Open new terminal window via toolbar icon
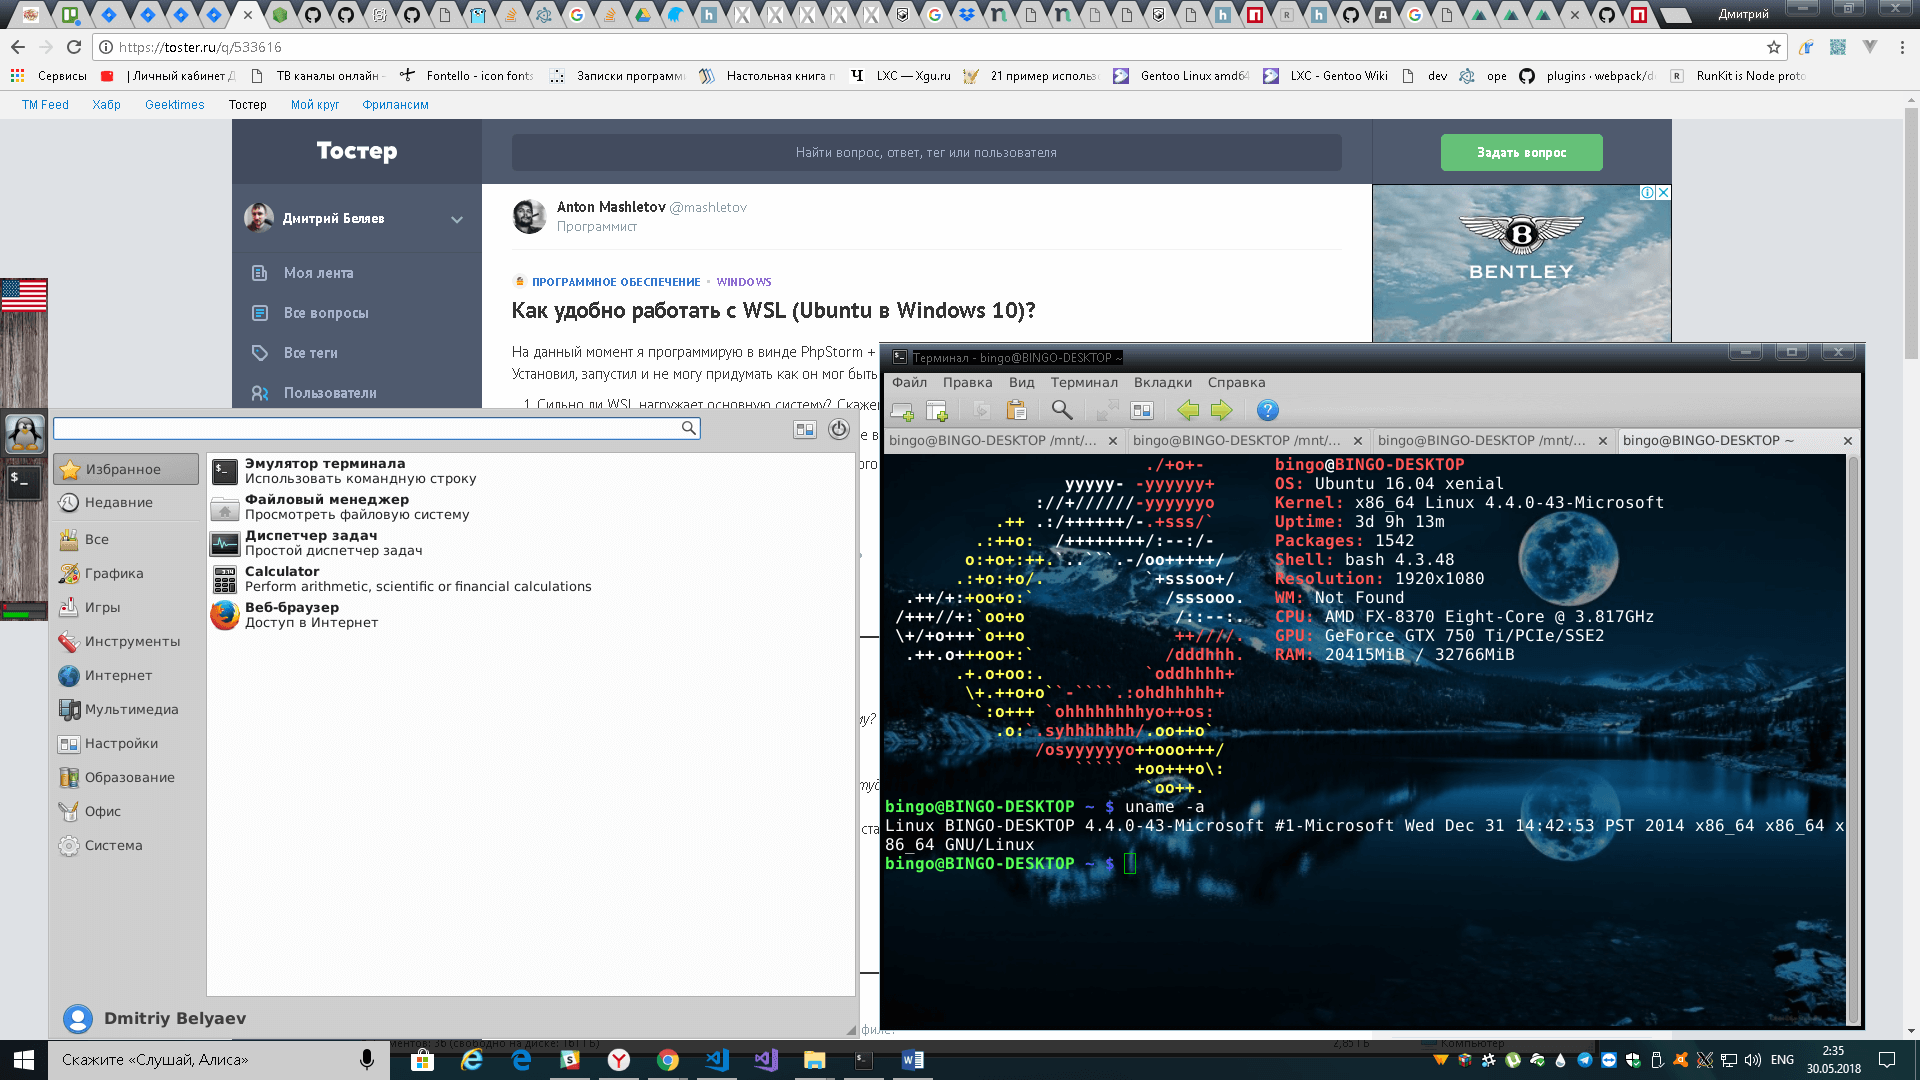Viewport: 1920px width, 1080px height. tap(937, 410)
